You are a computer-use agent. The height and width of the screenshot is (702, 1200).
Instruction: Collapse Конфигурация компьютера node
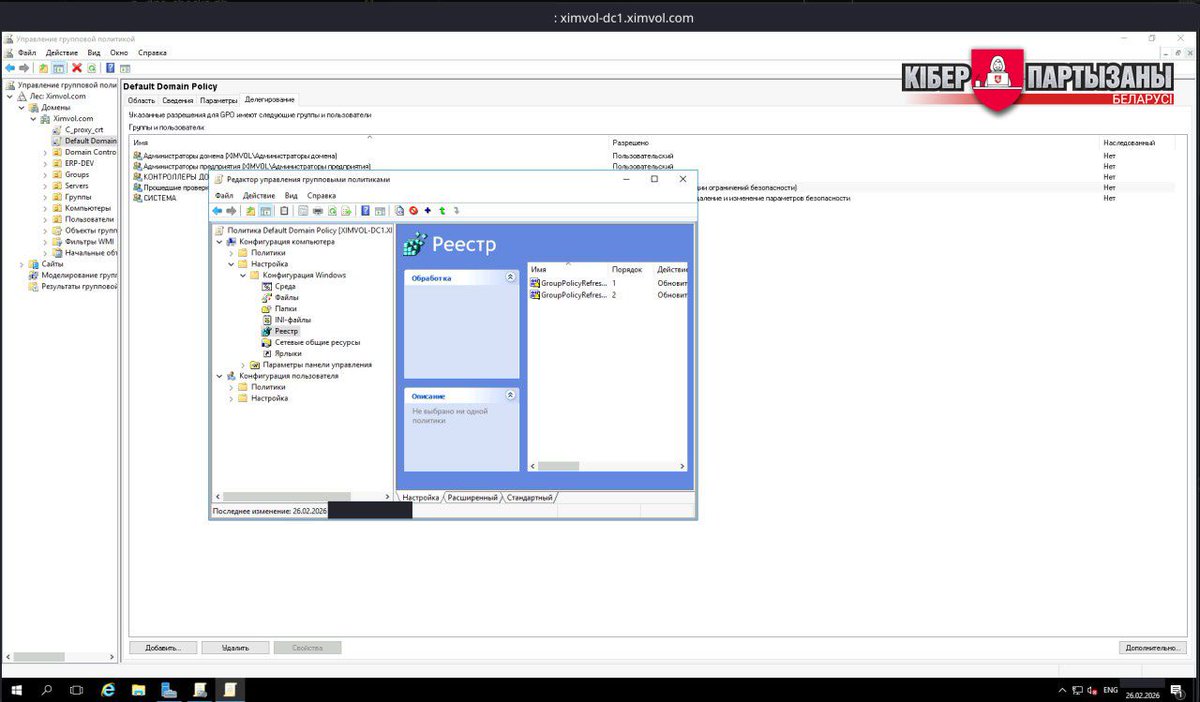[219, 242]
